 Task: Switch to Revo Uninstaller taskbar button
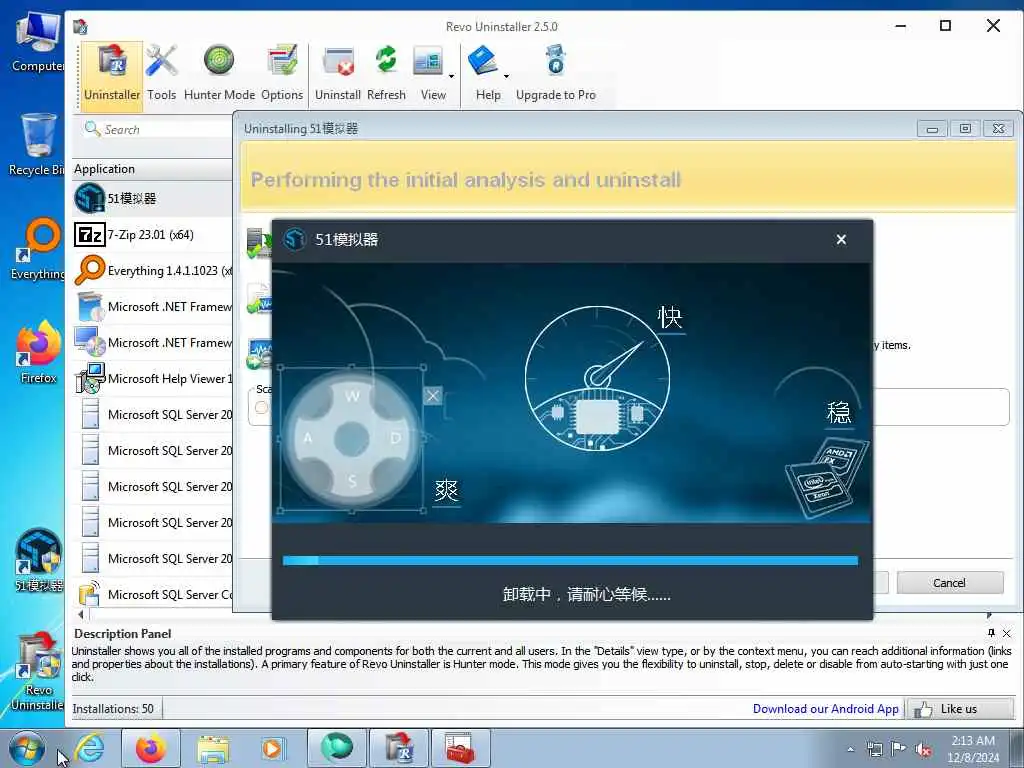coord(399,748)
